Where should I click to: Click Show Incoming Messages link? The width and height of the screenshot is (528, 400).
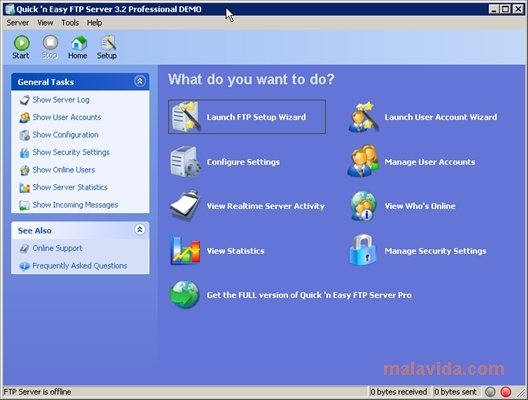[x=75, y=205]
